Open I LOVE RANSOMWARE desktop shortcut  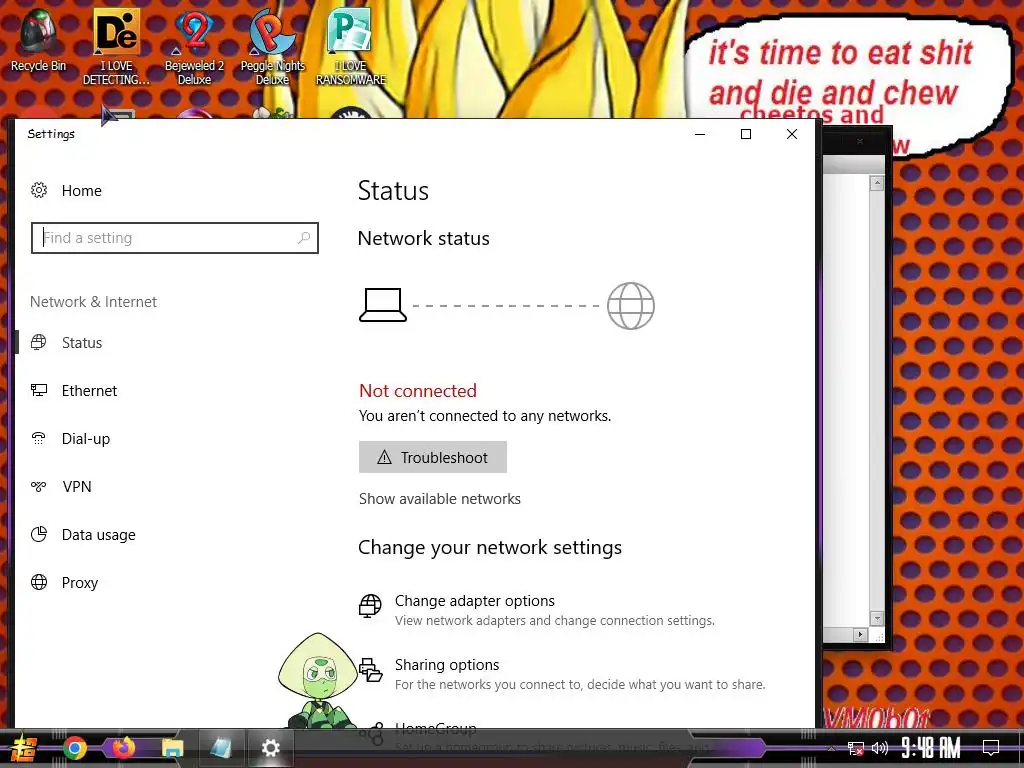click(351, 47)
